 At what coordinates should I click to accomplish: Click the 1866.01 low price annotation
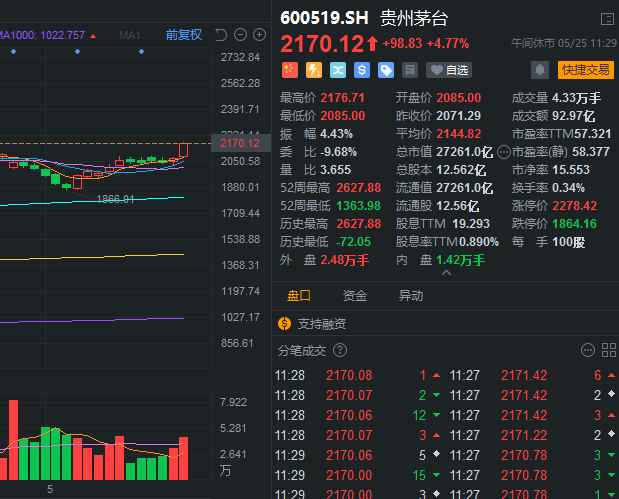[x=115, y=199]
